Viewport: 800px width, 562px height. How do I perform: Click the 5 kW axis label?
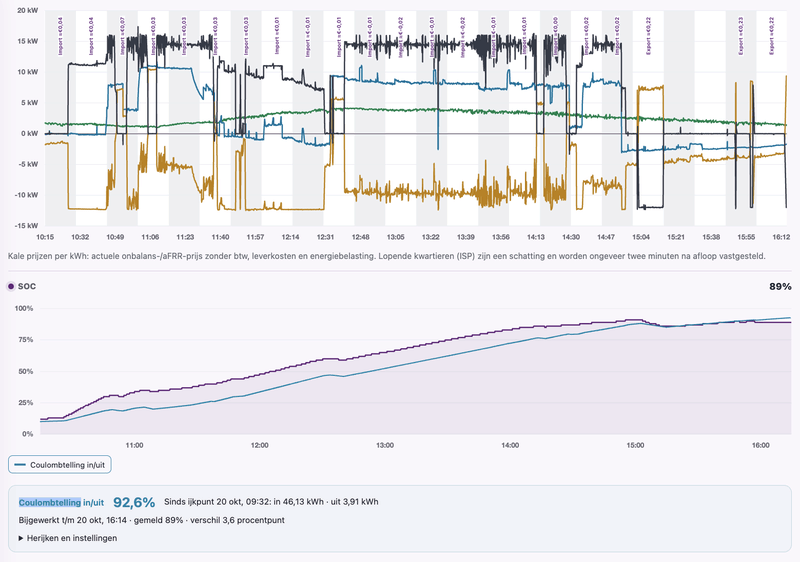(x=30, y=103)
